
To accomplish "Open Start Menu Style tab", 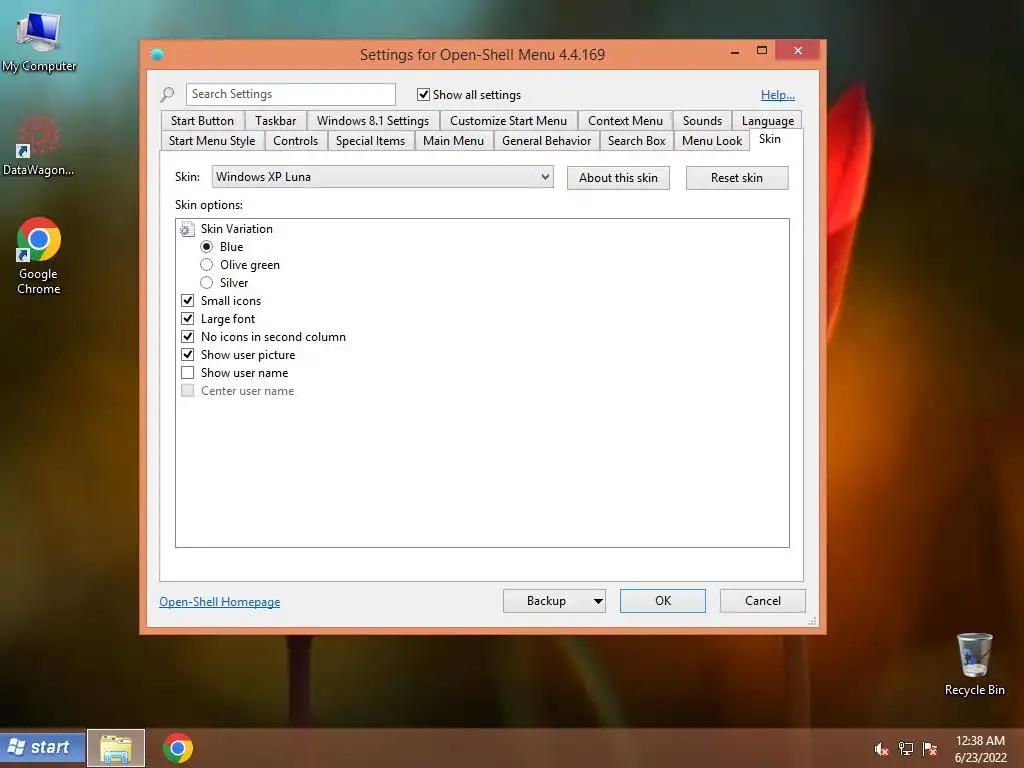I will point(212,141).
